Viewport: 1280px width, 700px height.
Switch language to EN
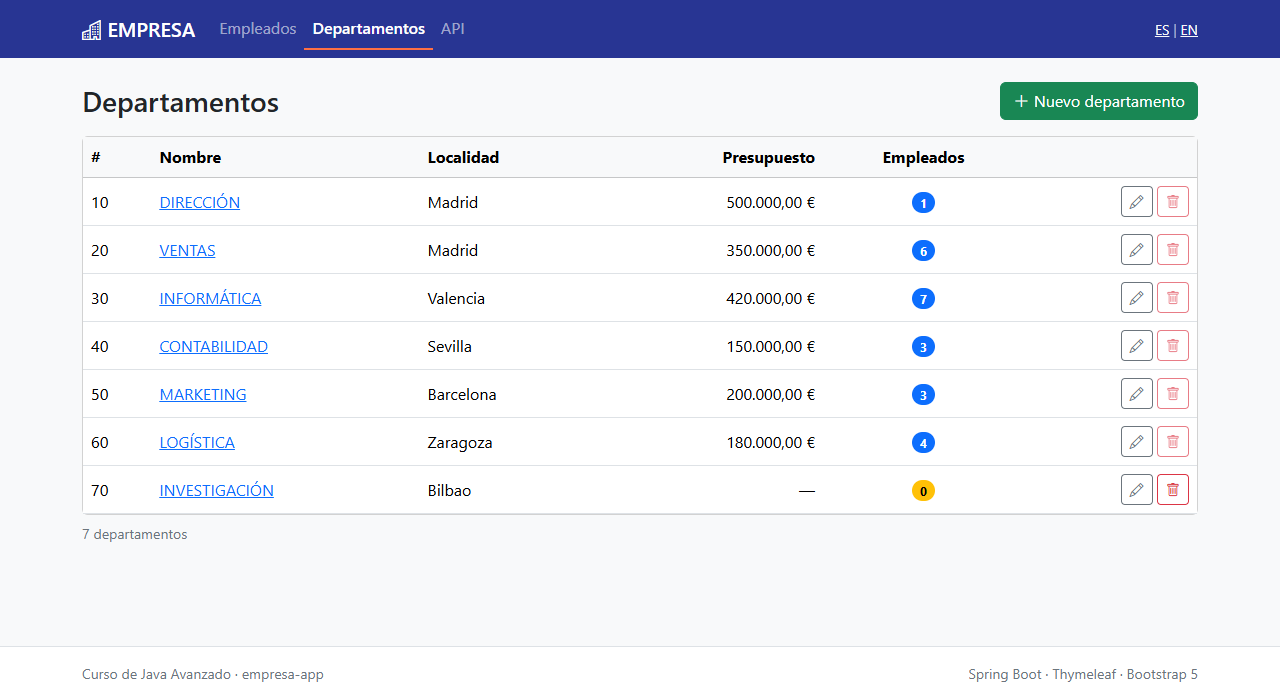coord(1189,30)
